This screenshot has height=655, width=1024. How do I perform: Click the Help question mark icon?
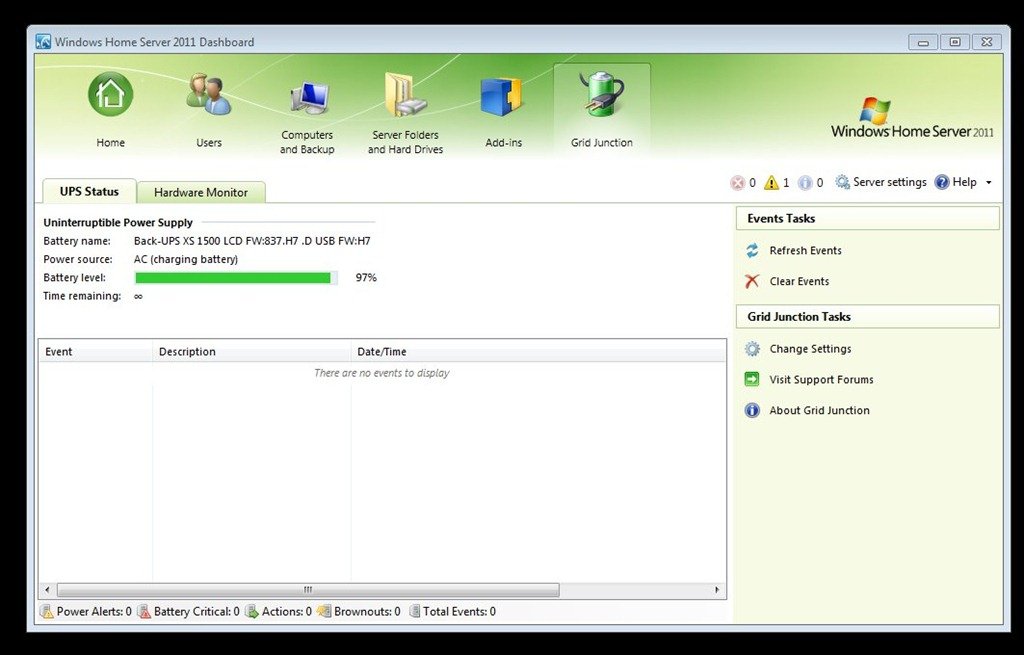pos(942,182)
